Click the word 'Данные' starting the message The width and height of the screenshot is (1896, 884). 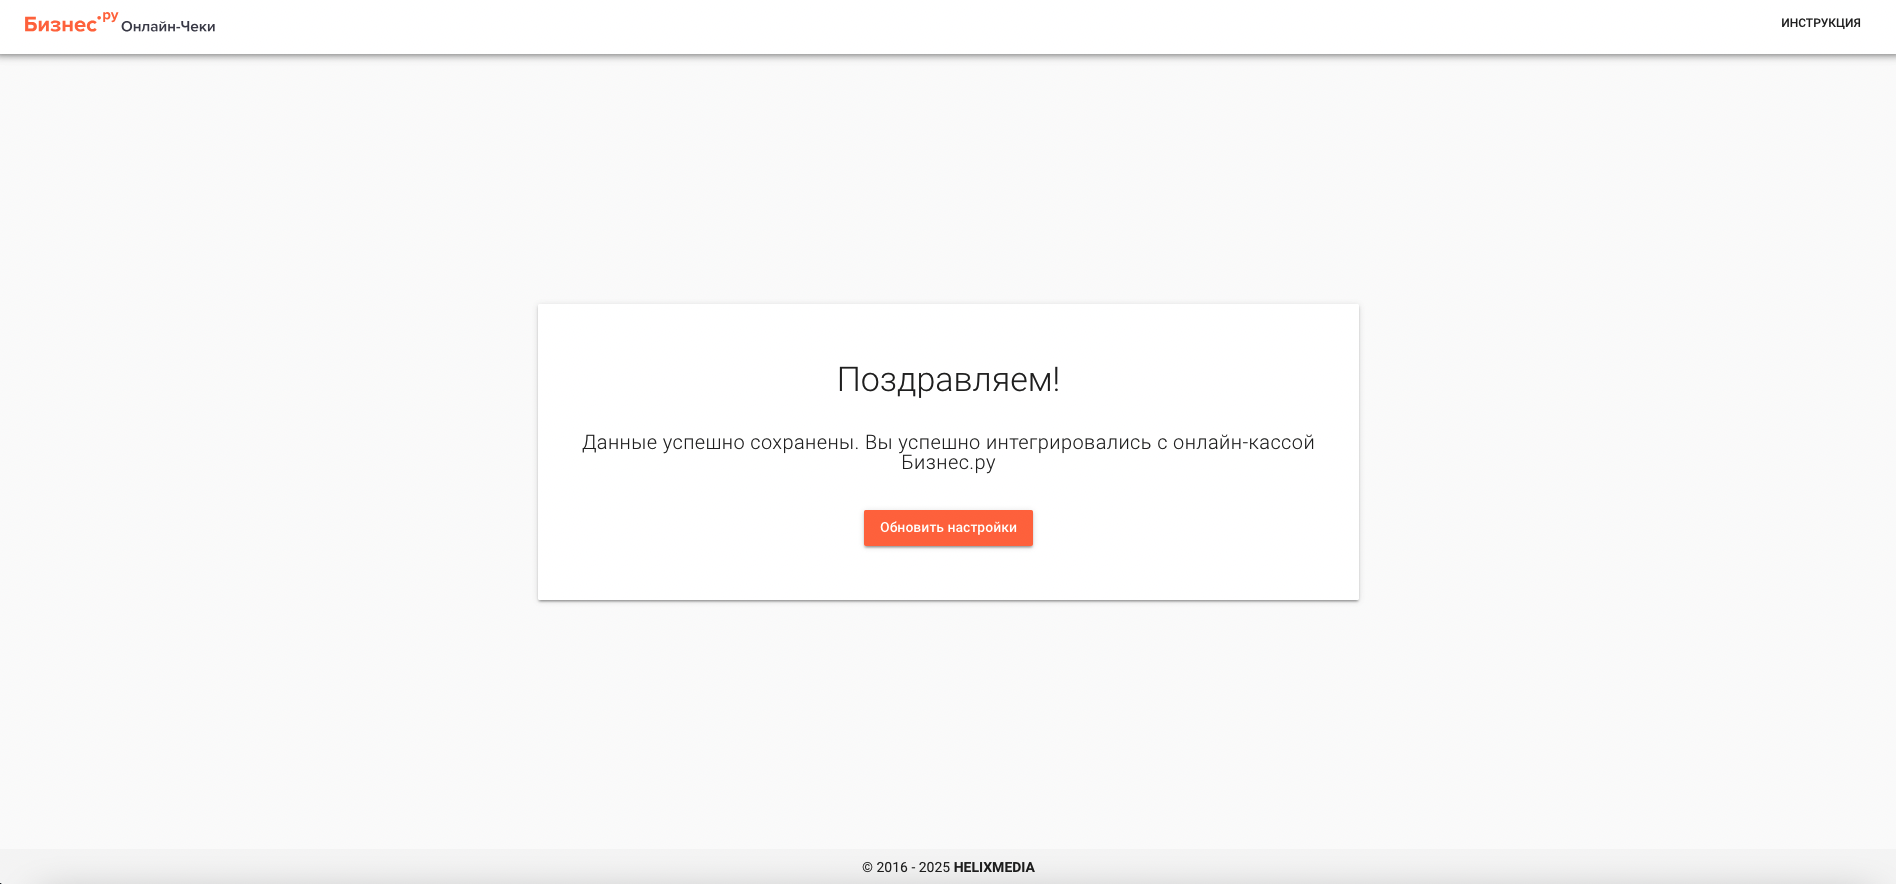click(620, 442)
